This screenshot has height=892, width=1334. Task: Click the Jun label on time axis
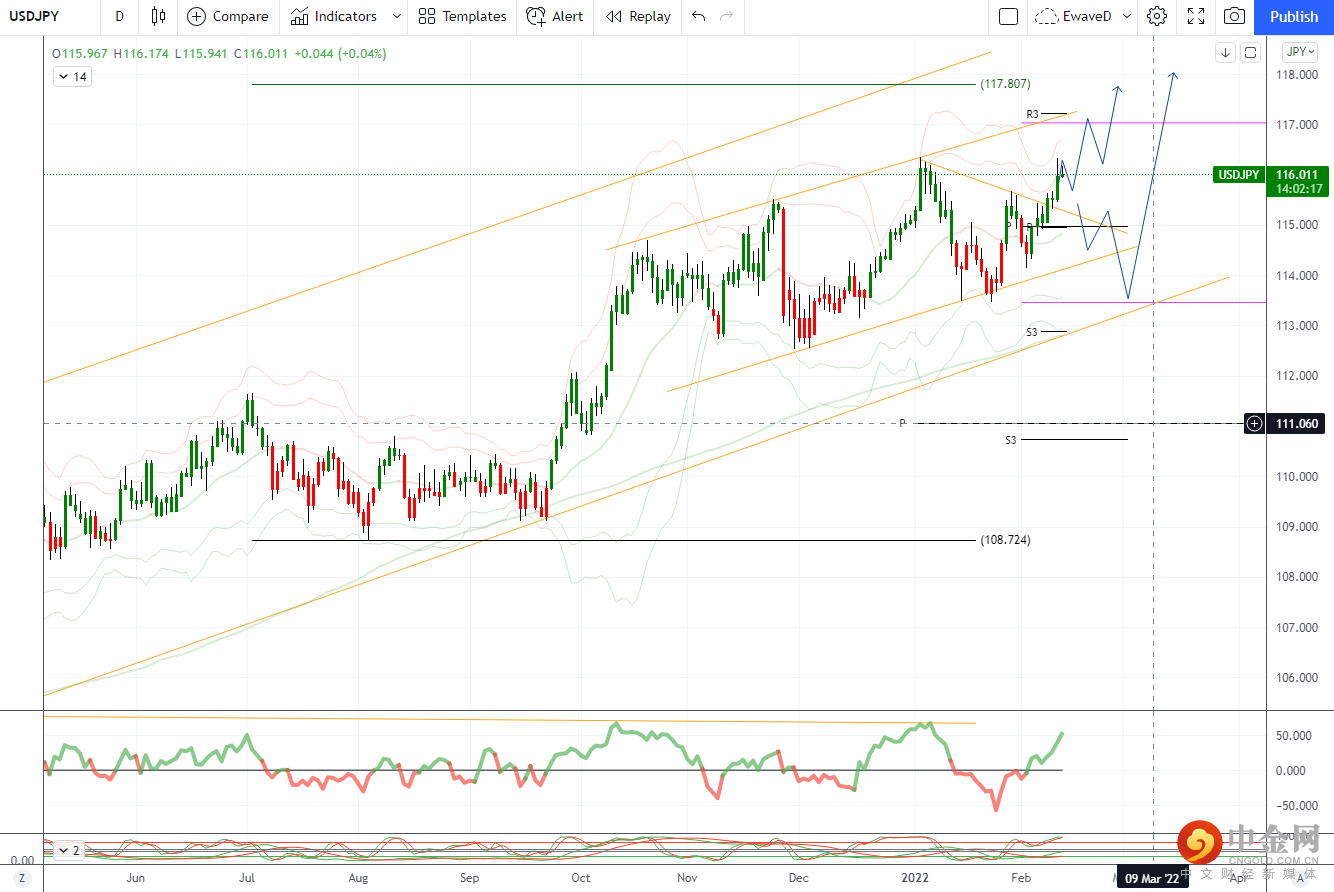[136, 878]
